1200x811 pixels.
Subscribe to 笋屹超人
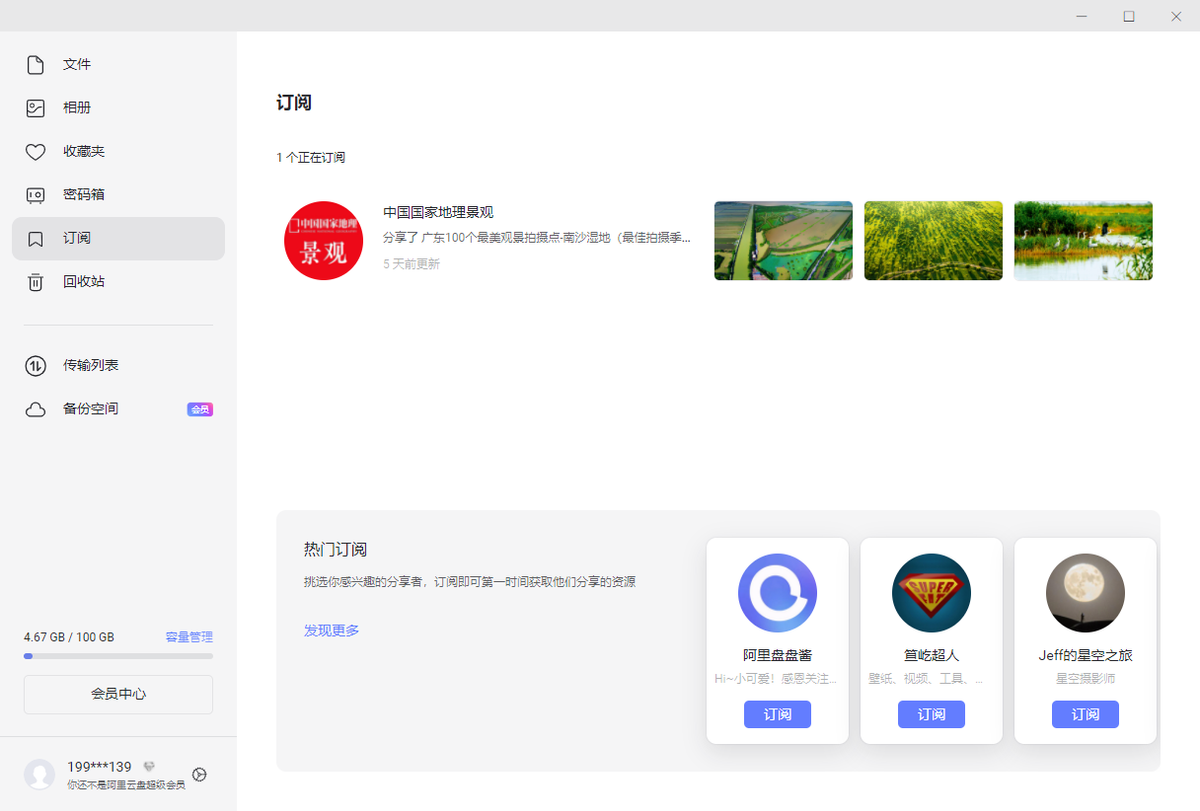pyautogui.click(x=931, y=714)
